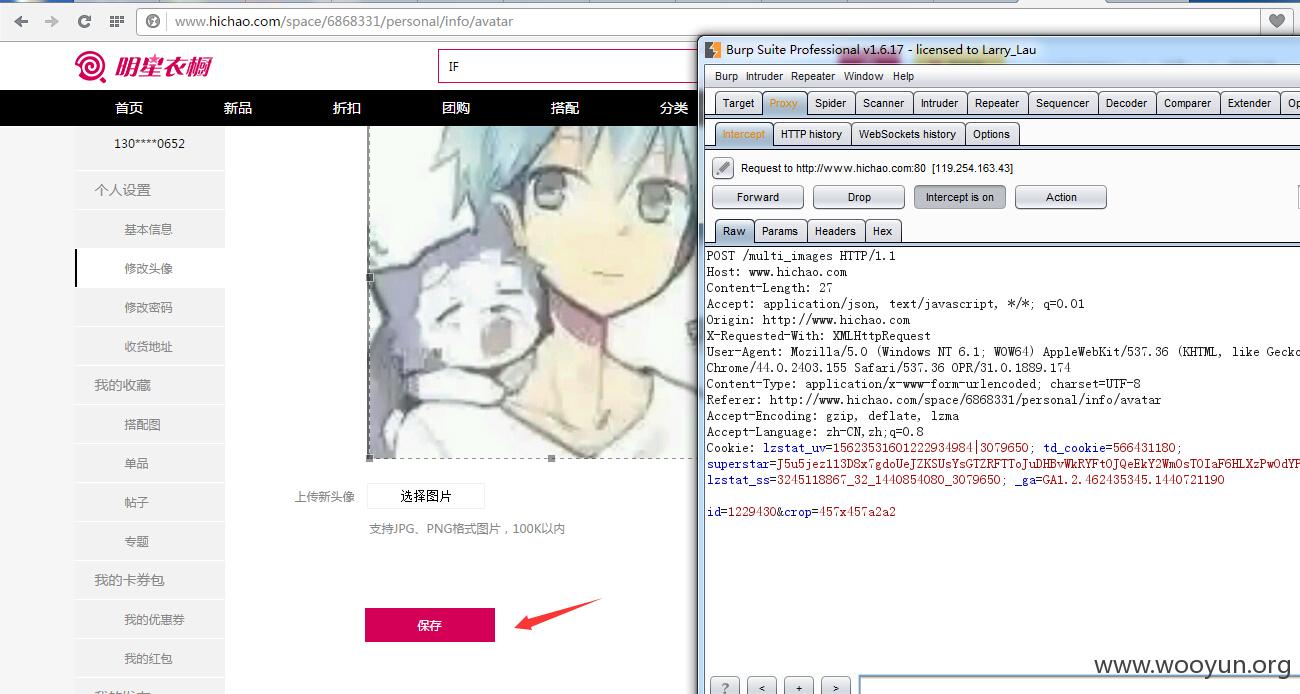The image size is (1300, 694).
Task: Click the site search box containing IF
Action: [570, 66]
